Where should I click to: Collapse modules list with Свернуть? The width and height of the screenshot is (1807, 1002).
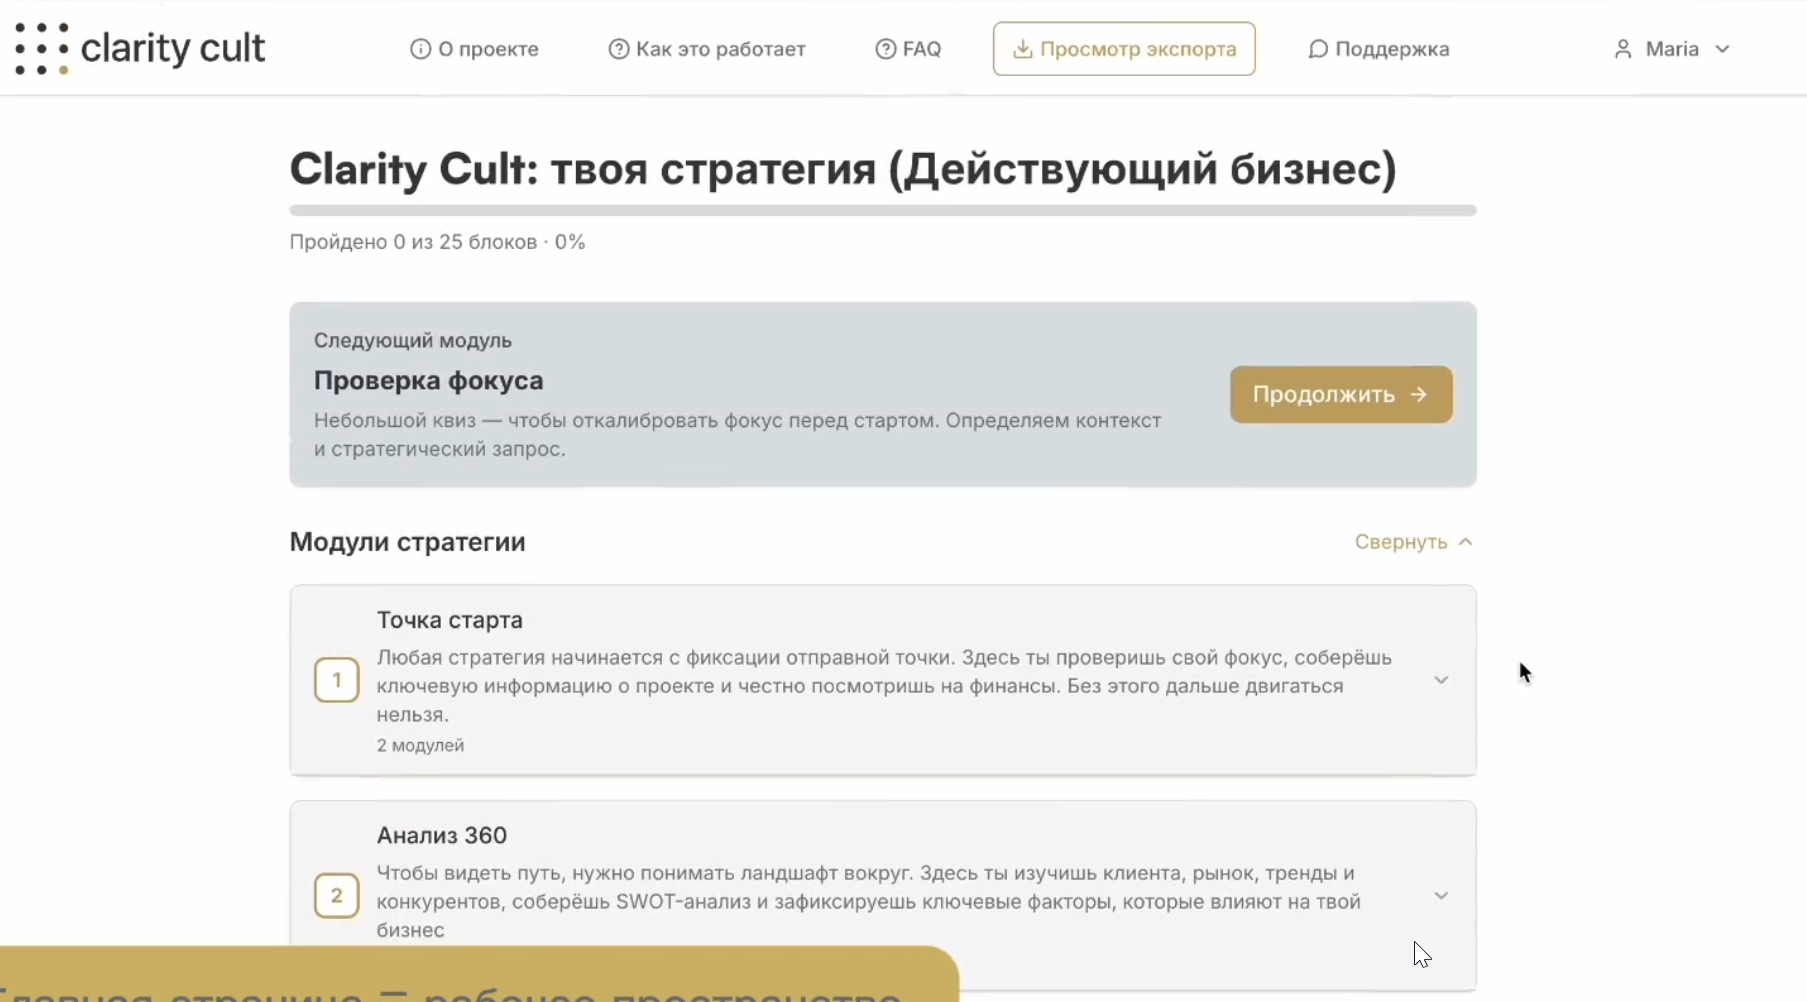(x=1413, y=542)
